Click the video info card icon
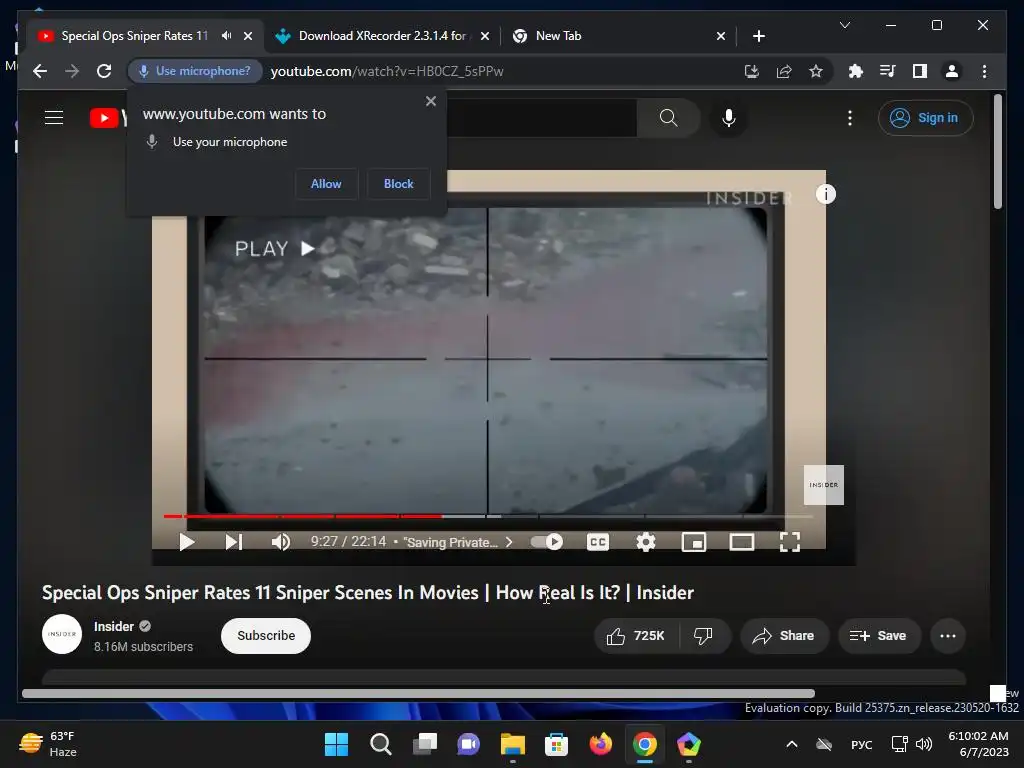Viewport: 1024px width, 768px height. point(825,194)
